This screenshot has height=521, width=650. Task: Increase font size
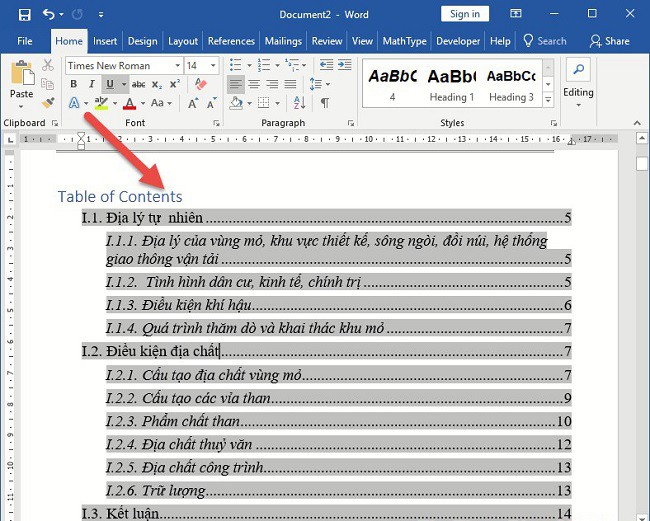click(x=193, y=103)
